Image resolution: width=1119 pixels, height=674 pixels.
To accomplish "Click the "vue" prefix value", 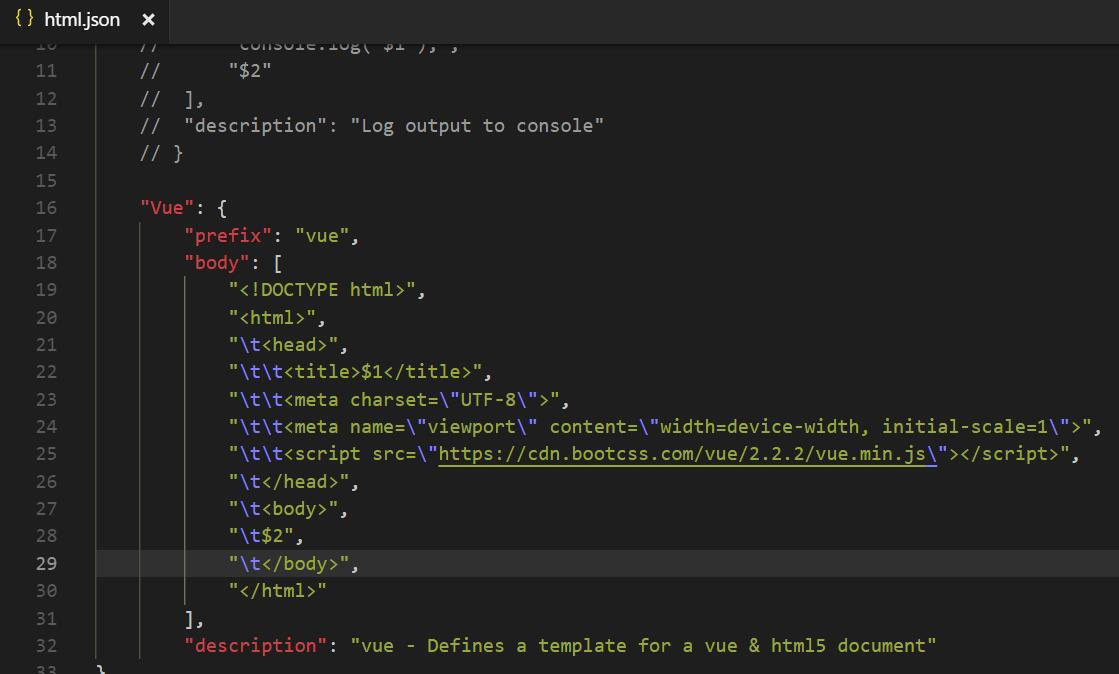I will tap(322, 236).
